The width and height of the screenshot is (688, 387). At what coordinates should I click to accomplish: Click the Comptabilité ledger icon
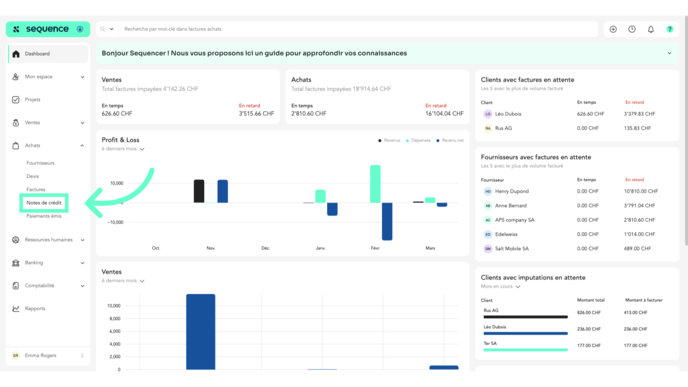click(x=16, y=286)
